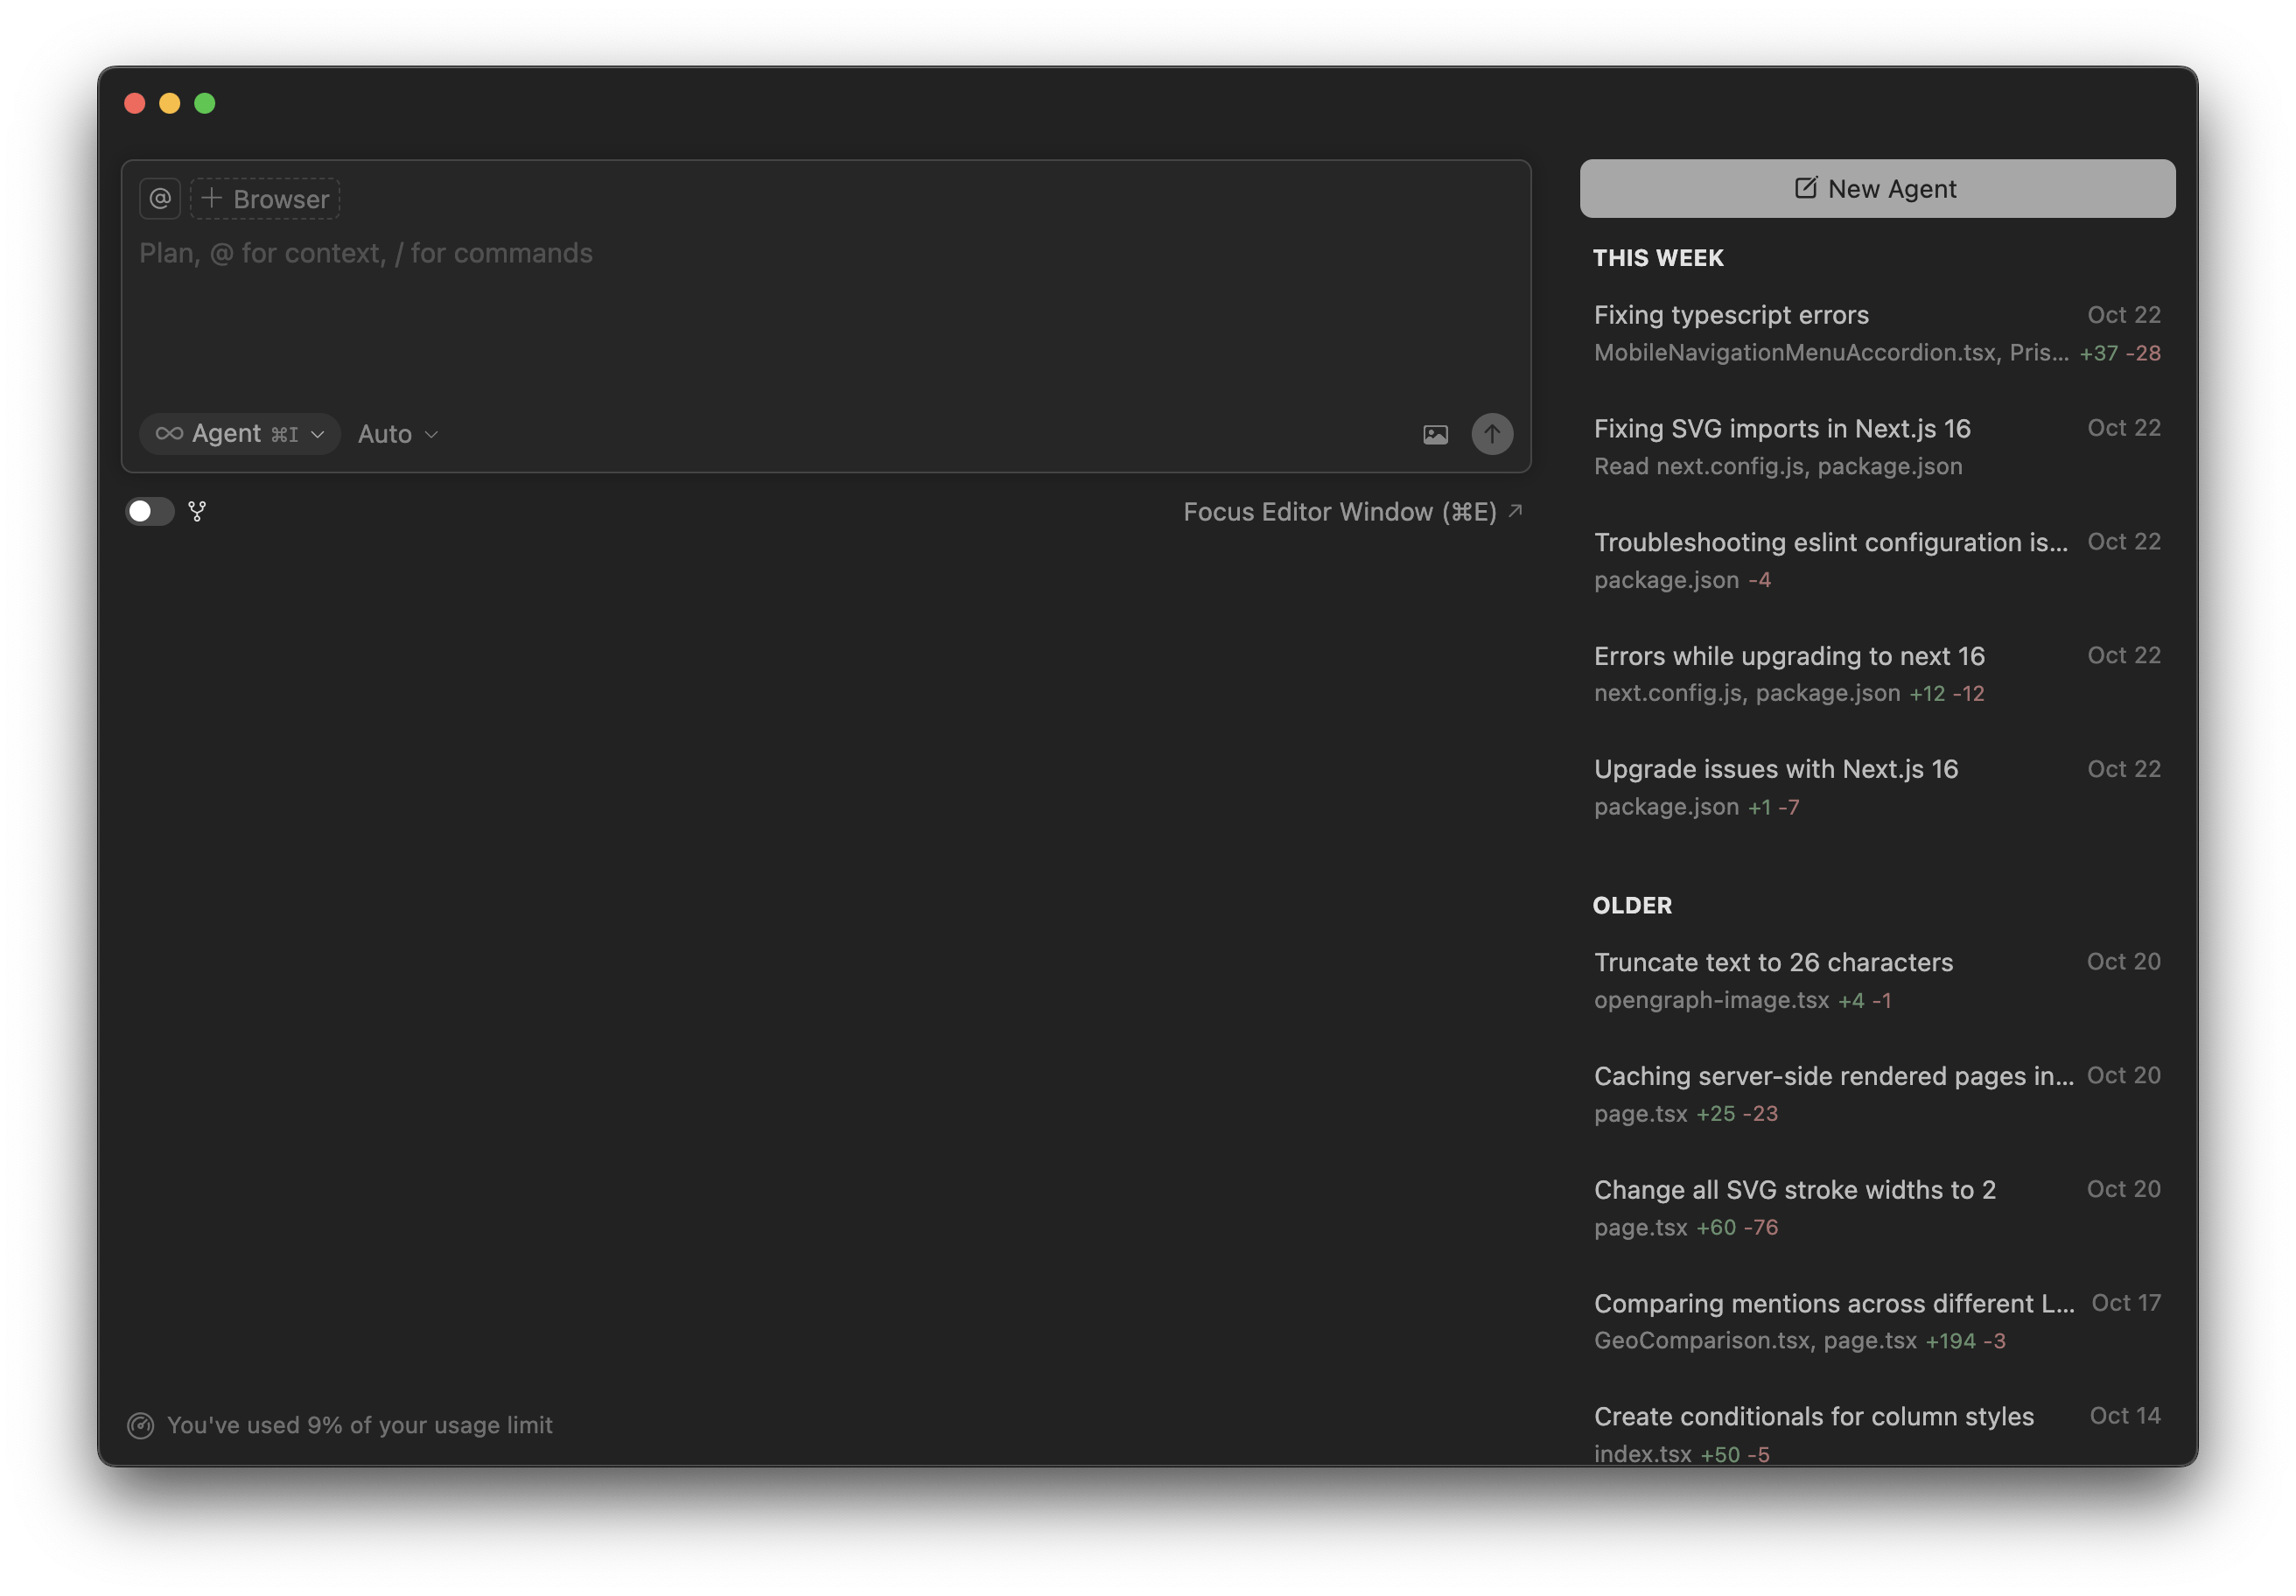Add Browser context using the + Browser chip
Image resolution: width=2296 pixels, height=1596 pixels.
click(x=264, y=198)
